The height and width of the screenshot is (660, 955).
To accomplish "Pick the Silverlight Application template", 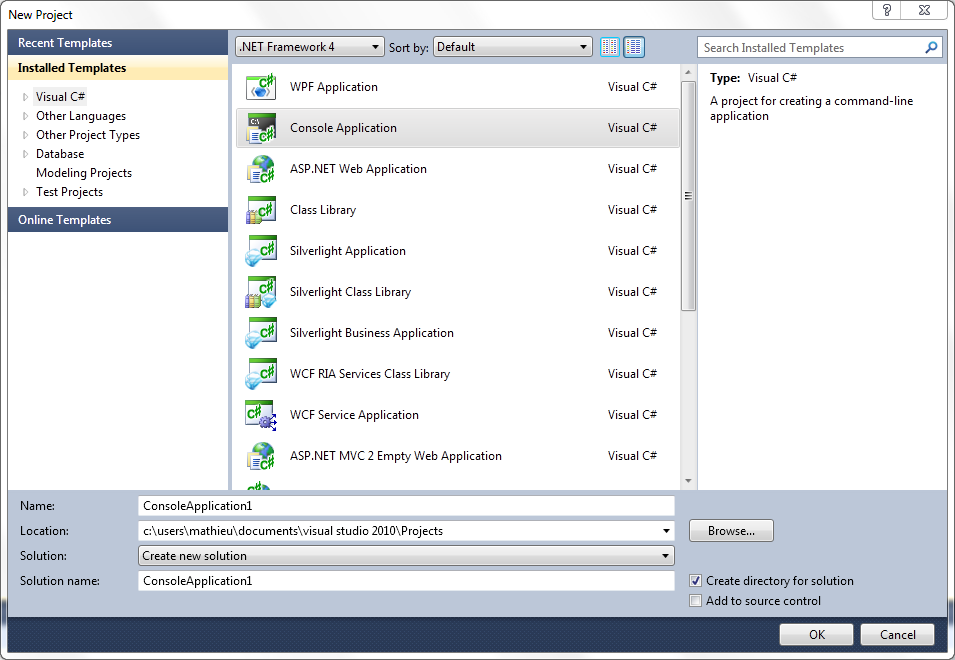I will (x=260, y=251).
